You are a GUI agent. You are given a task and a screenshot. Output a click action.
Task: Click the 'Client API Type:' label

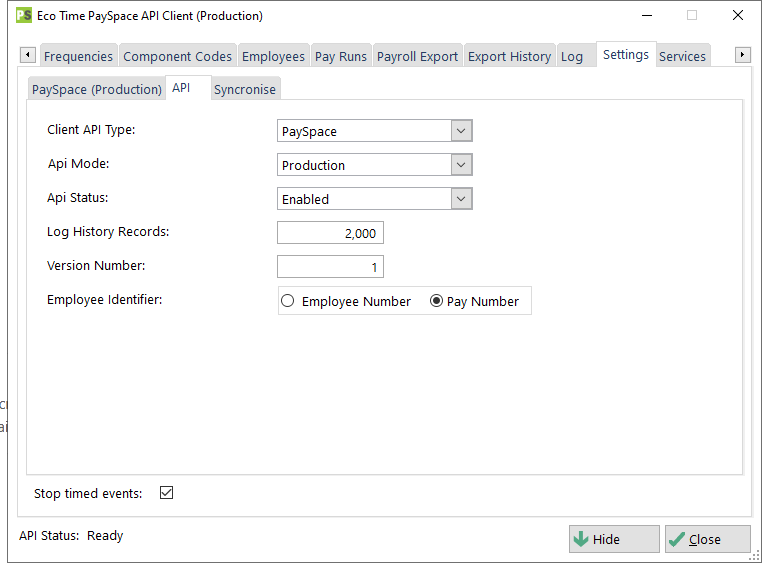(x=91, y=130)
